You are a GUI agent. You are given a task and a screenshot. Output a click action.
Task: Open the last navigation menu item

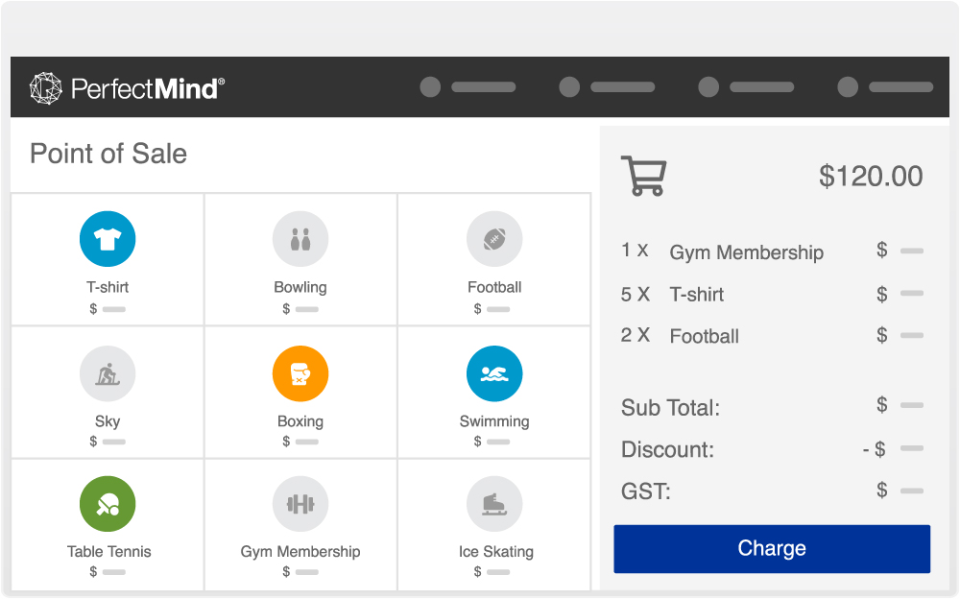885,87
